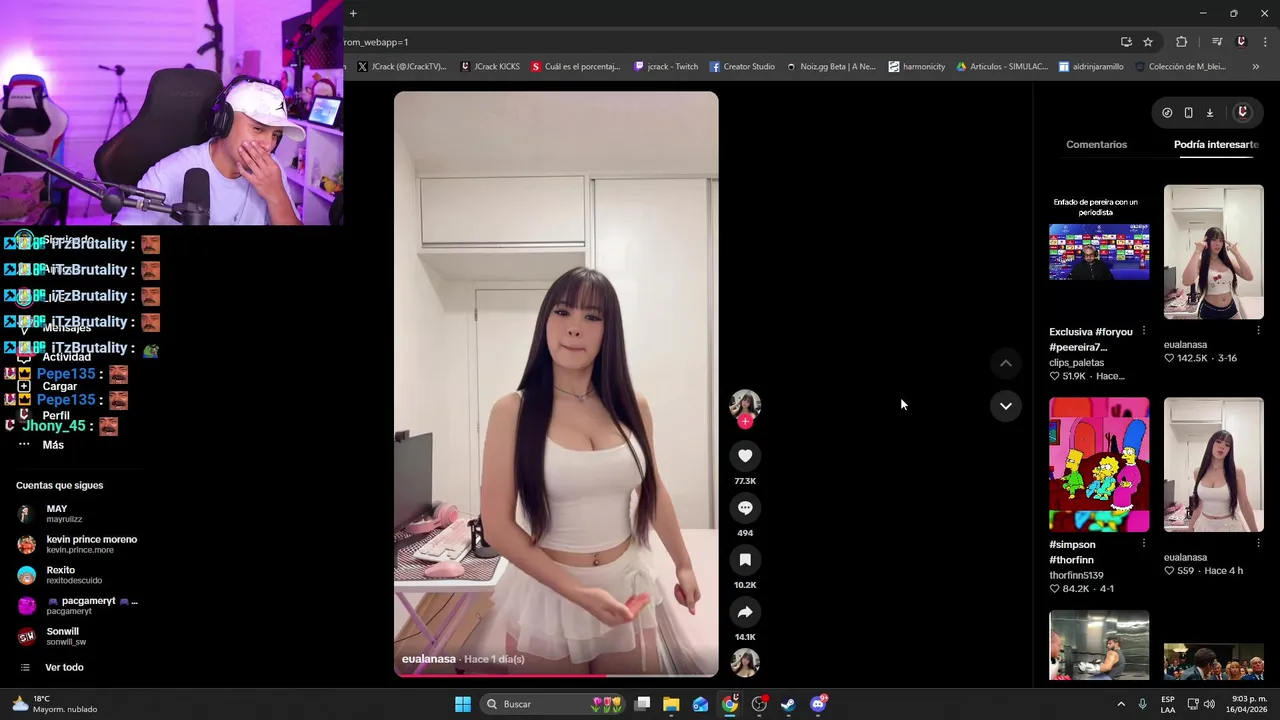Viewport: 1280px width, 720px height.
Task: Click the phone icon in floating toolbar
Action: pos(1188,113)
